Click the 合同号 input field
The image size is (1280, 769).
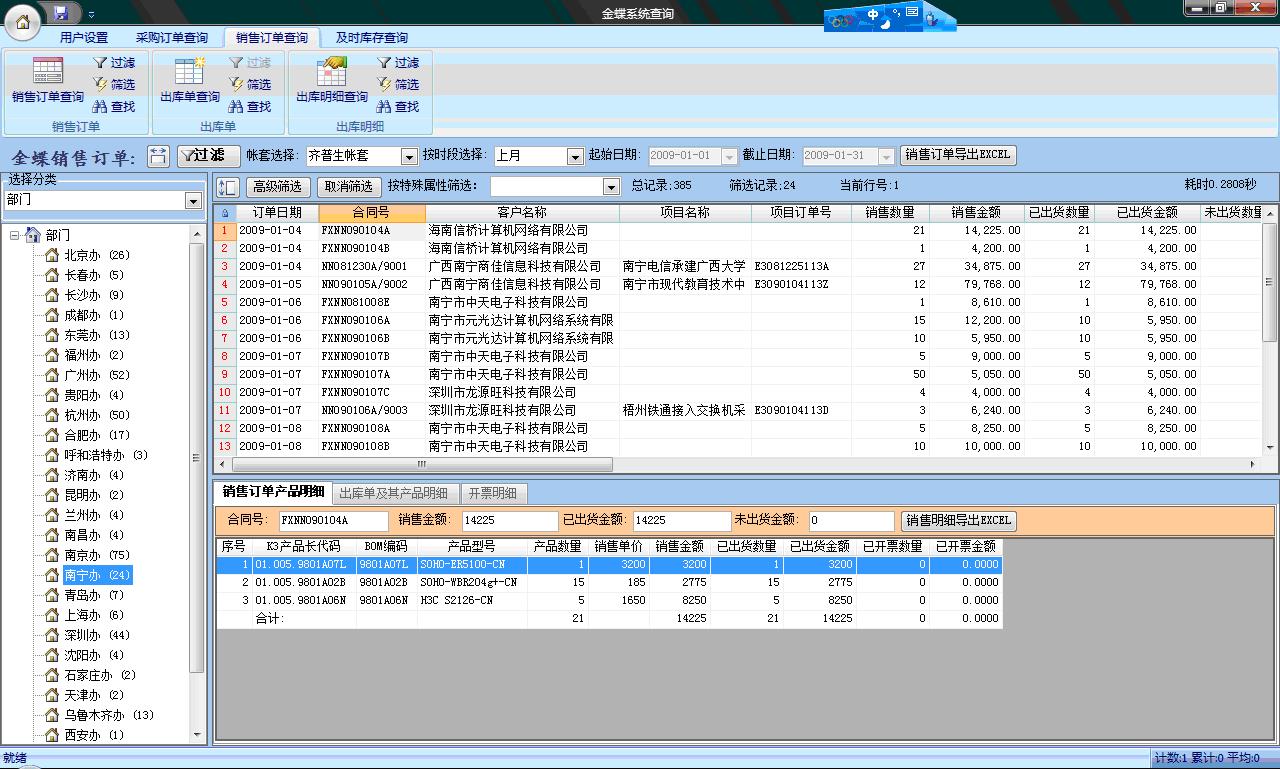[333, 521]
